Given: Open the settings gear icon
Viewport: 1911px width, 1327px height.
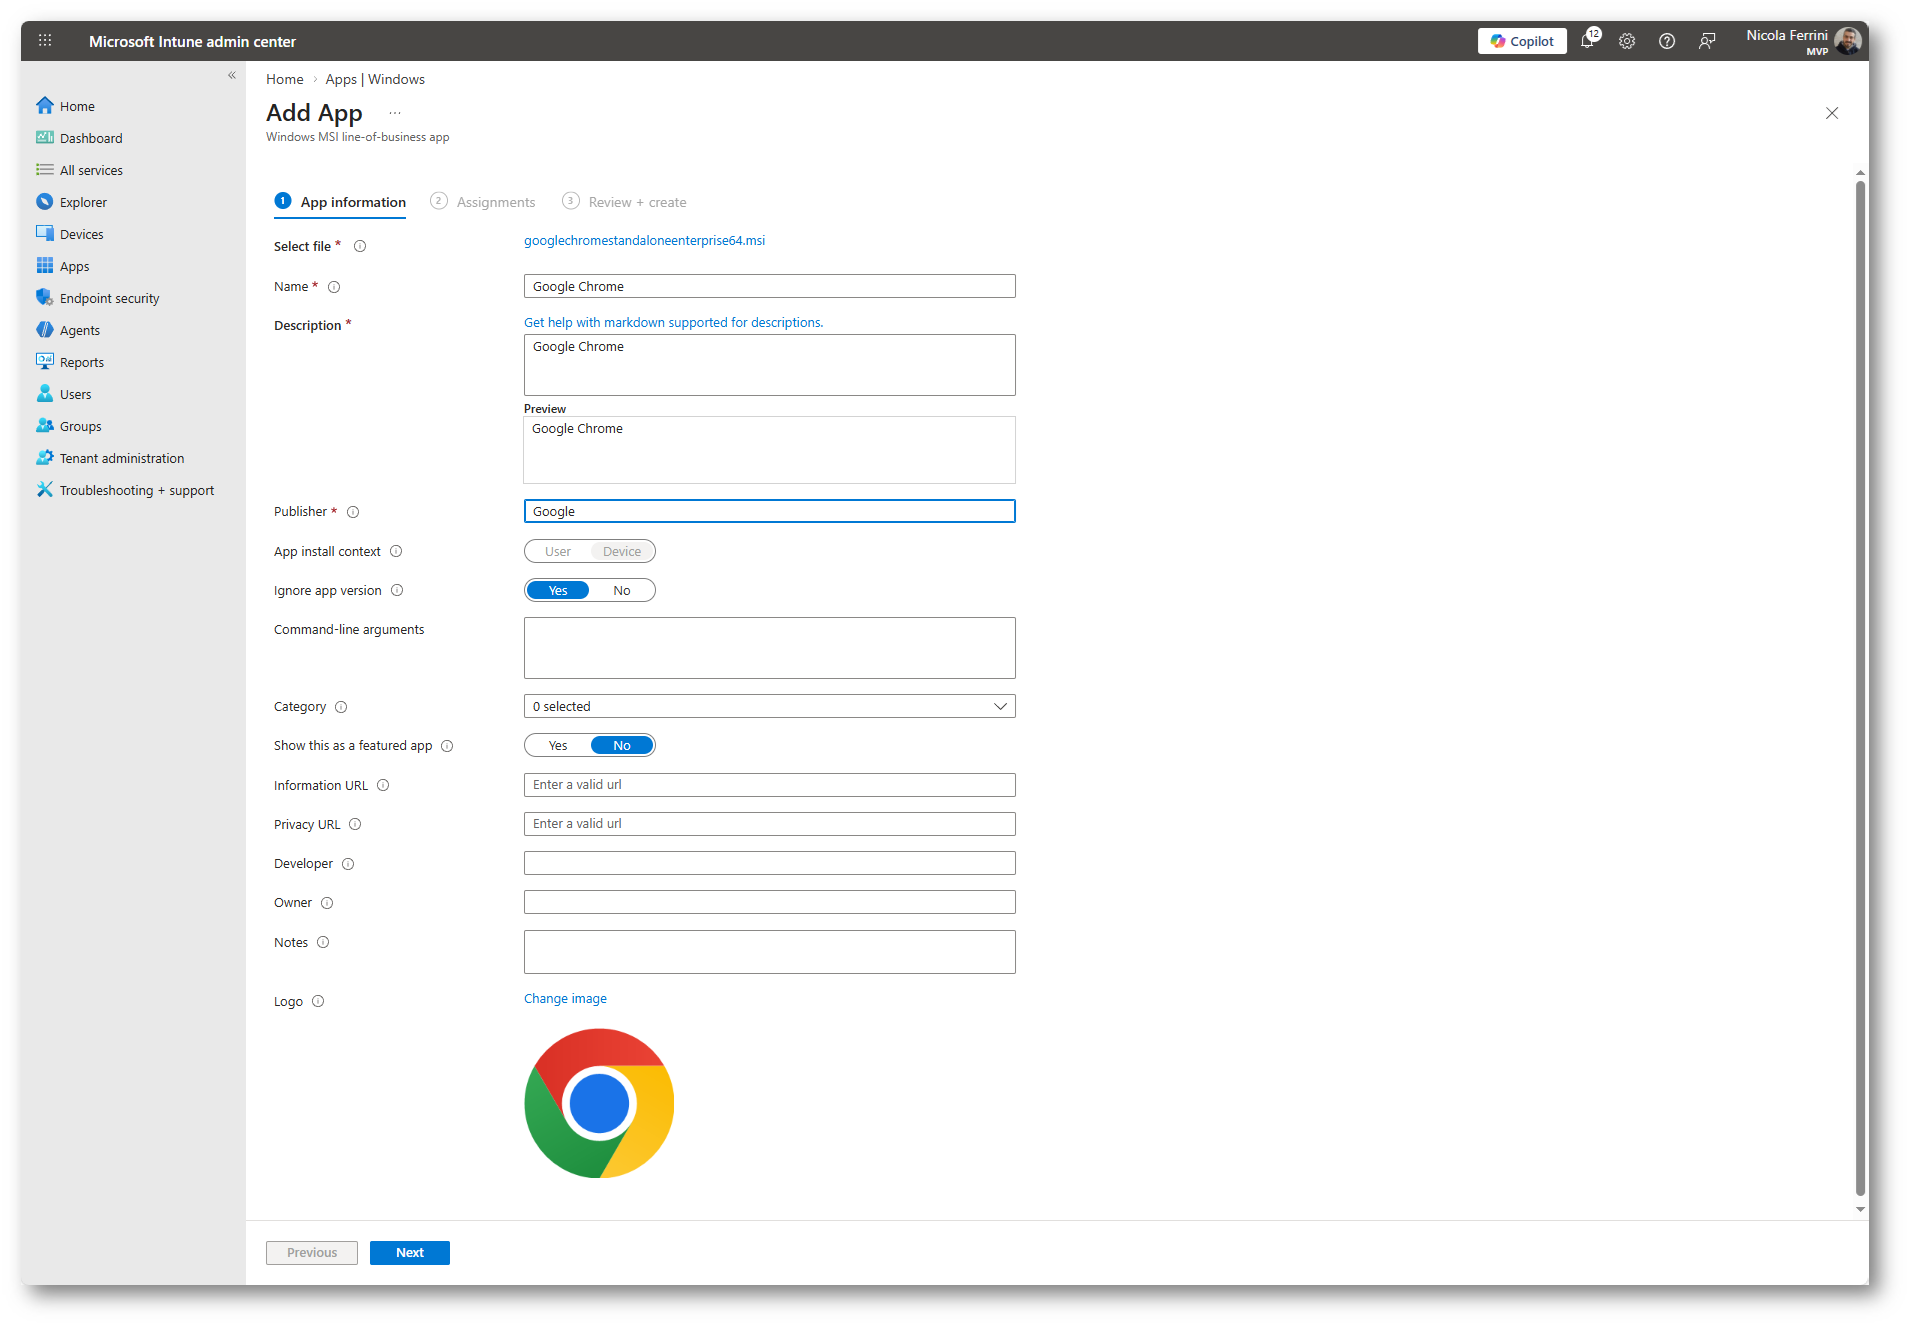Looking at the screenshot, I should [x=1627, y=41].
